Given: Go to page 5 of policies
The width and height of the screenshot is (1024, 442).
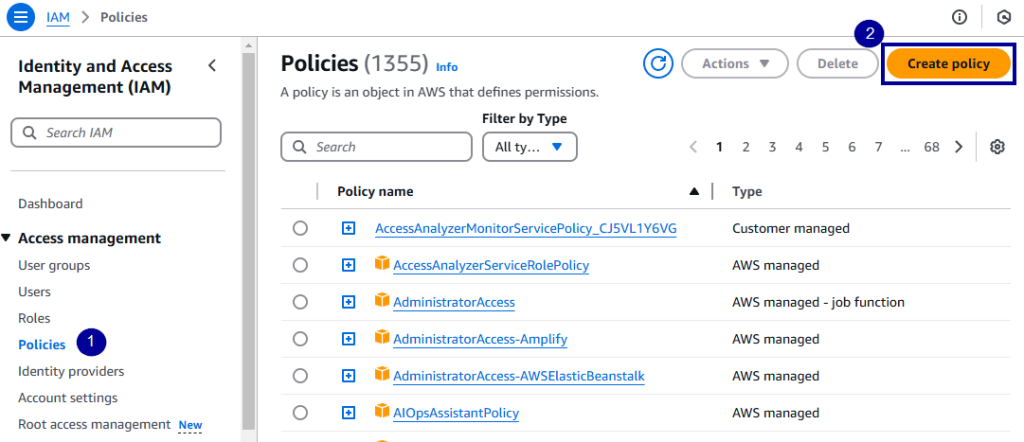Looking at the screenshot, I should (825, 147).
